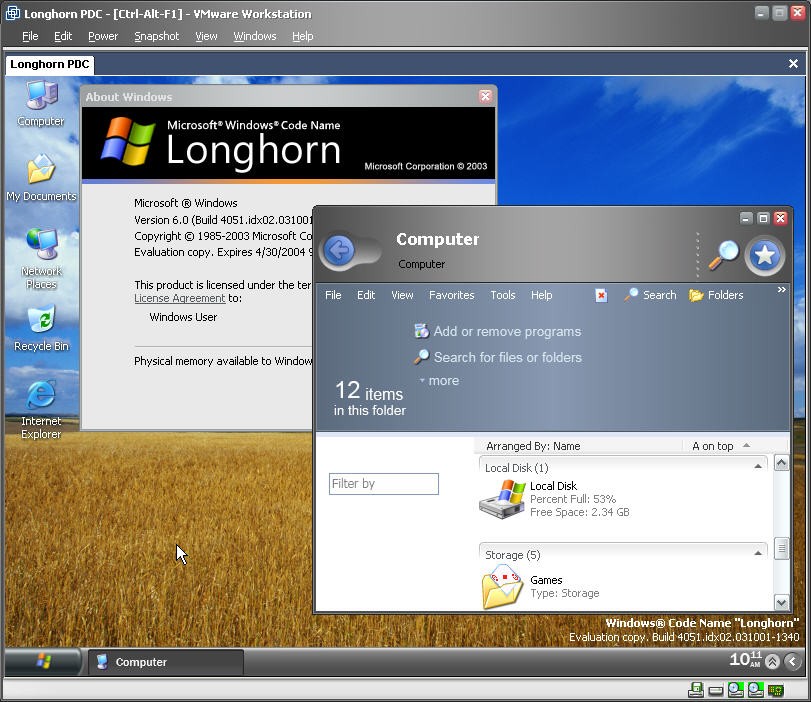The width and height of the screenshot is (811, 702).
Task: Open Internet Explorer from the desktop
Action: pyautogui.click(x=41, y=396)
